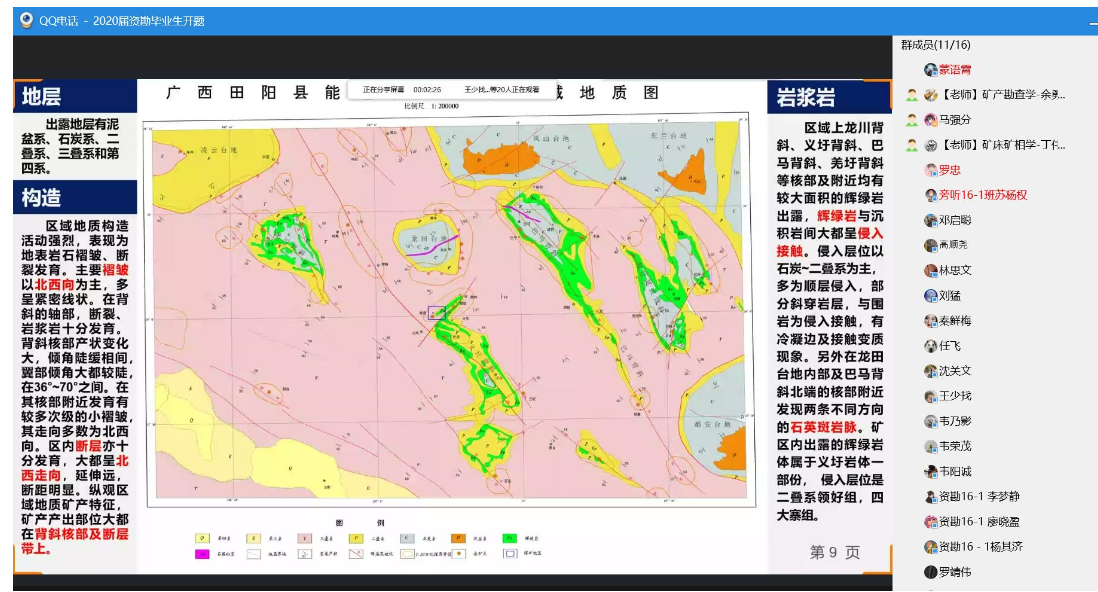Click 刘猛's avatar in member list
Viewport: 1098px width, 592px height.
(x=930, y=296)
